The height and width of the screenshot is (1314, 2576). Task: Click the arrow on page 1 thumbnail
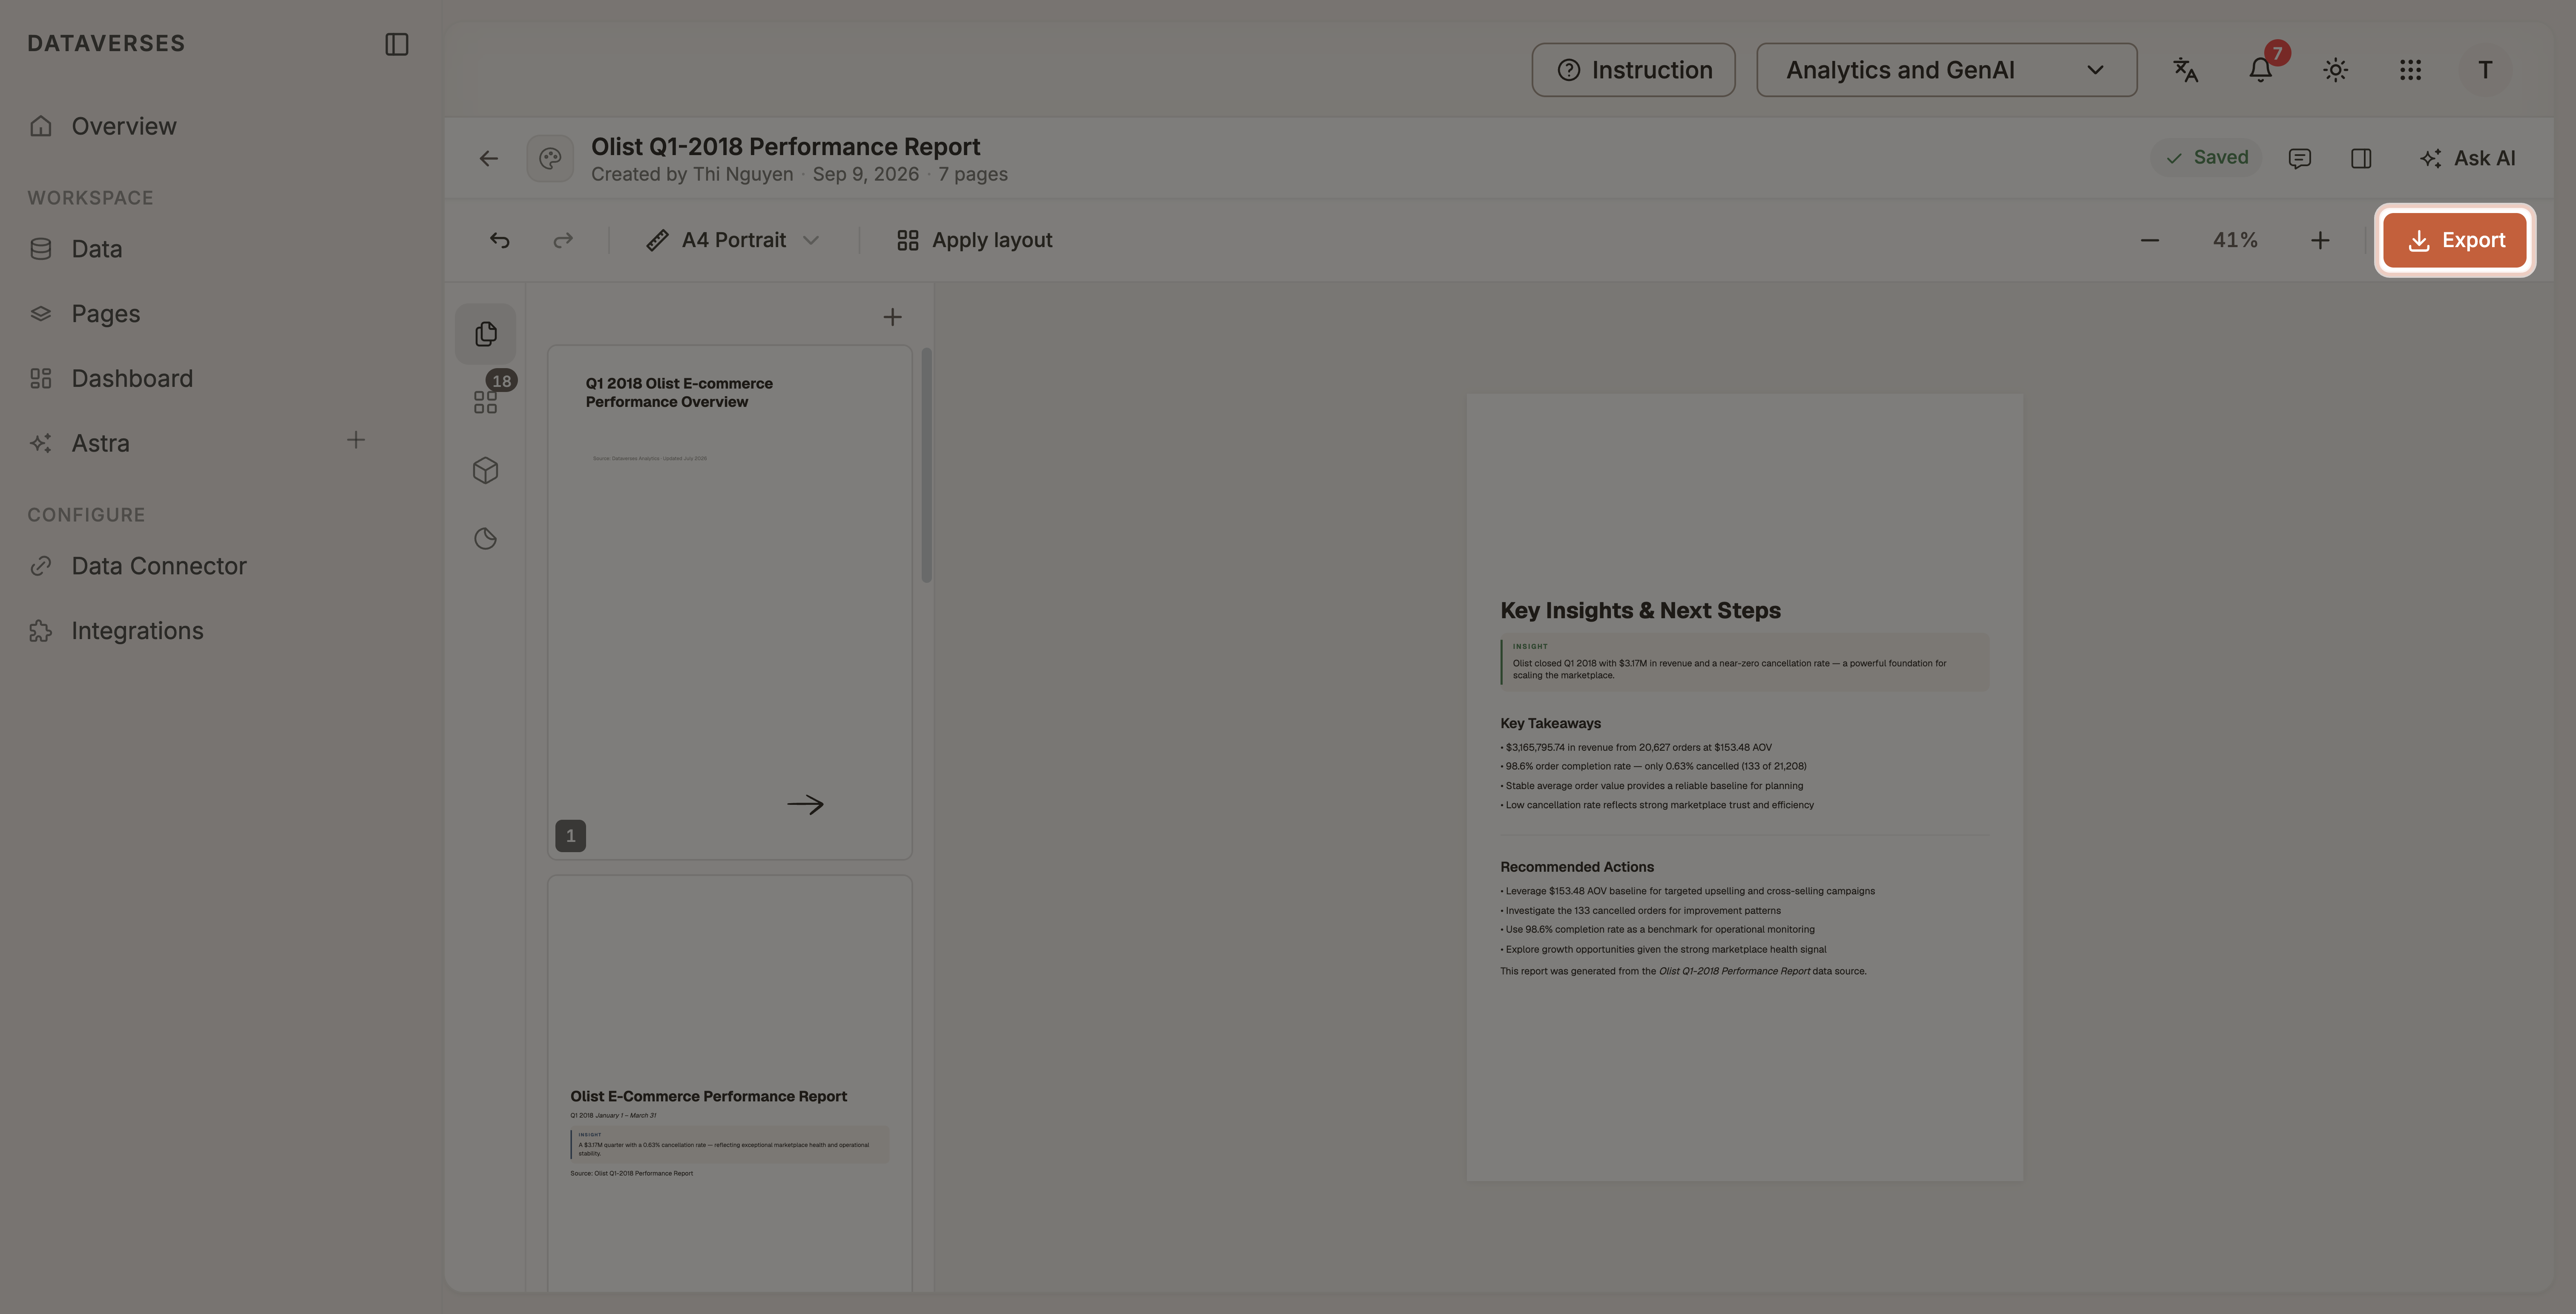click(x=805, y=804)
